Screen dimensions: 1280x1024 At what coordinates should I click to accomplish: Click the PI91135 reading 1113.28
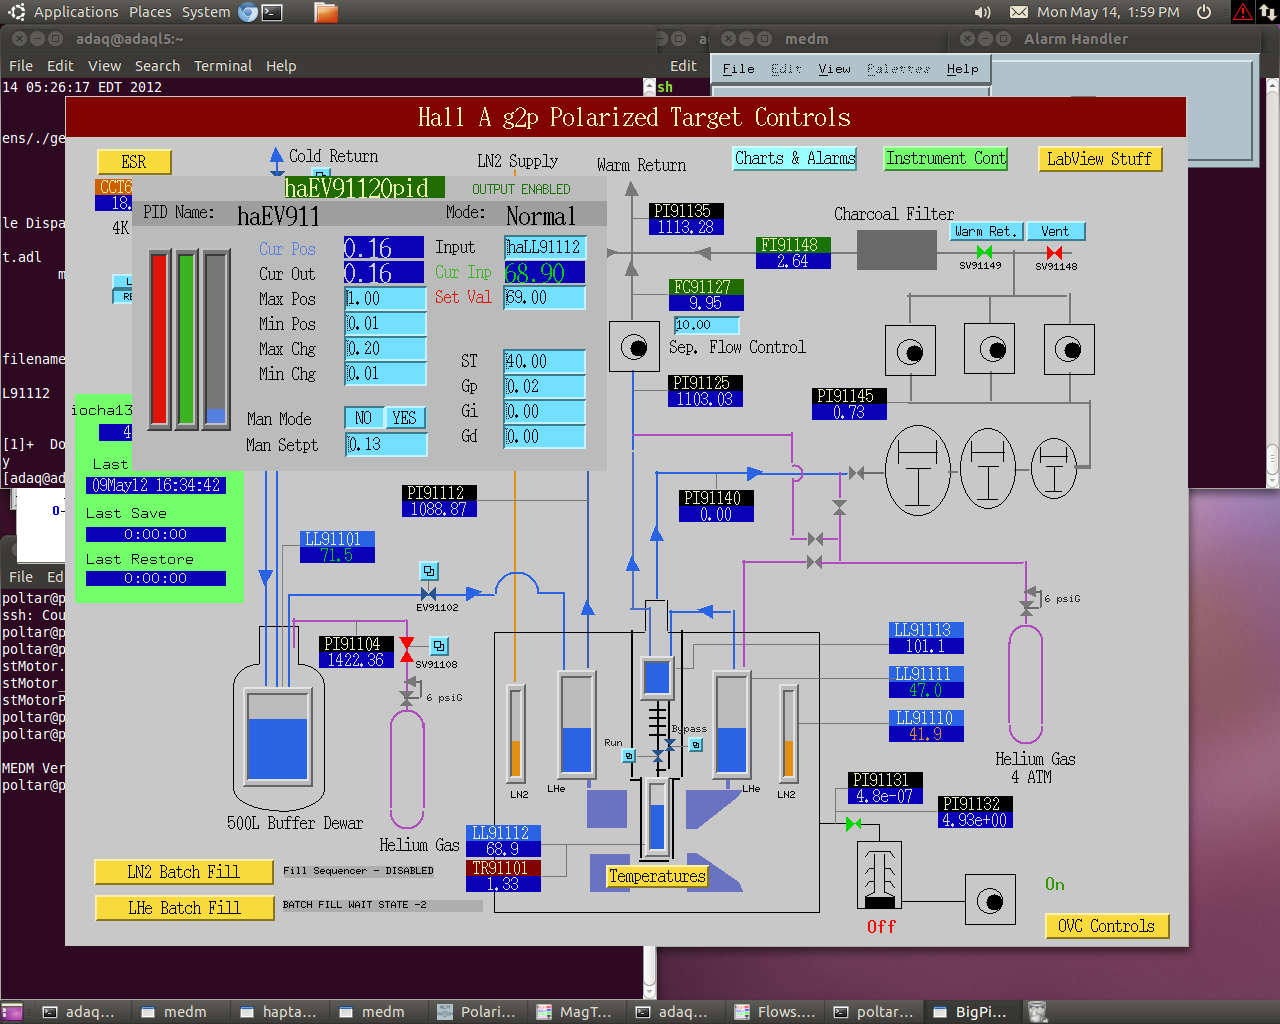point(686,227)
